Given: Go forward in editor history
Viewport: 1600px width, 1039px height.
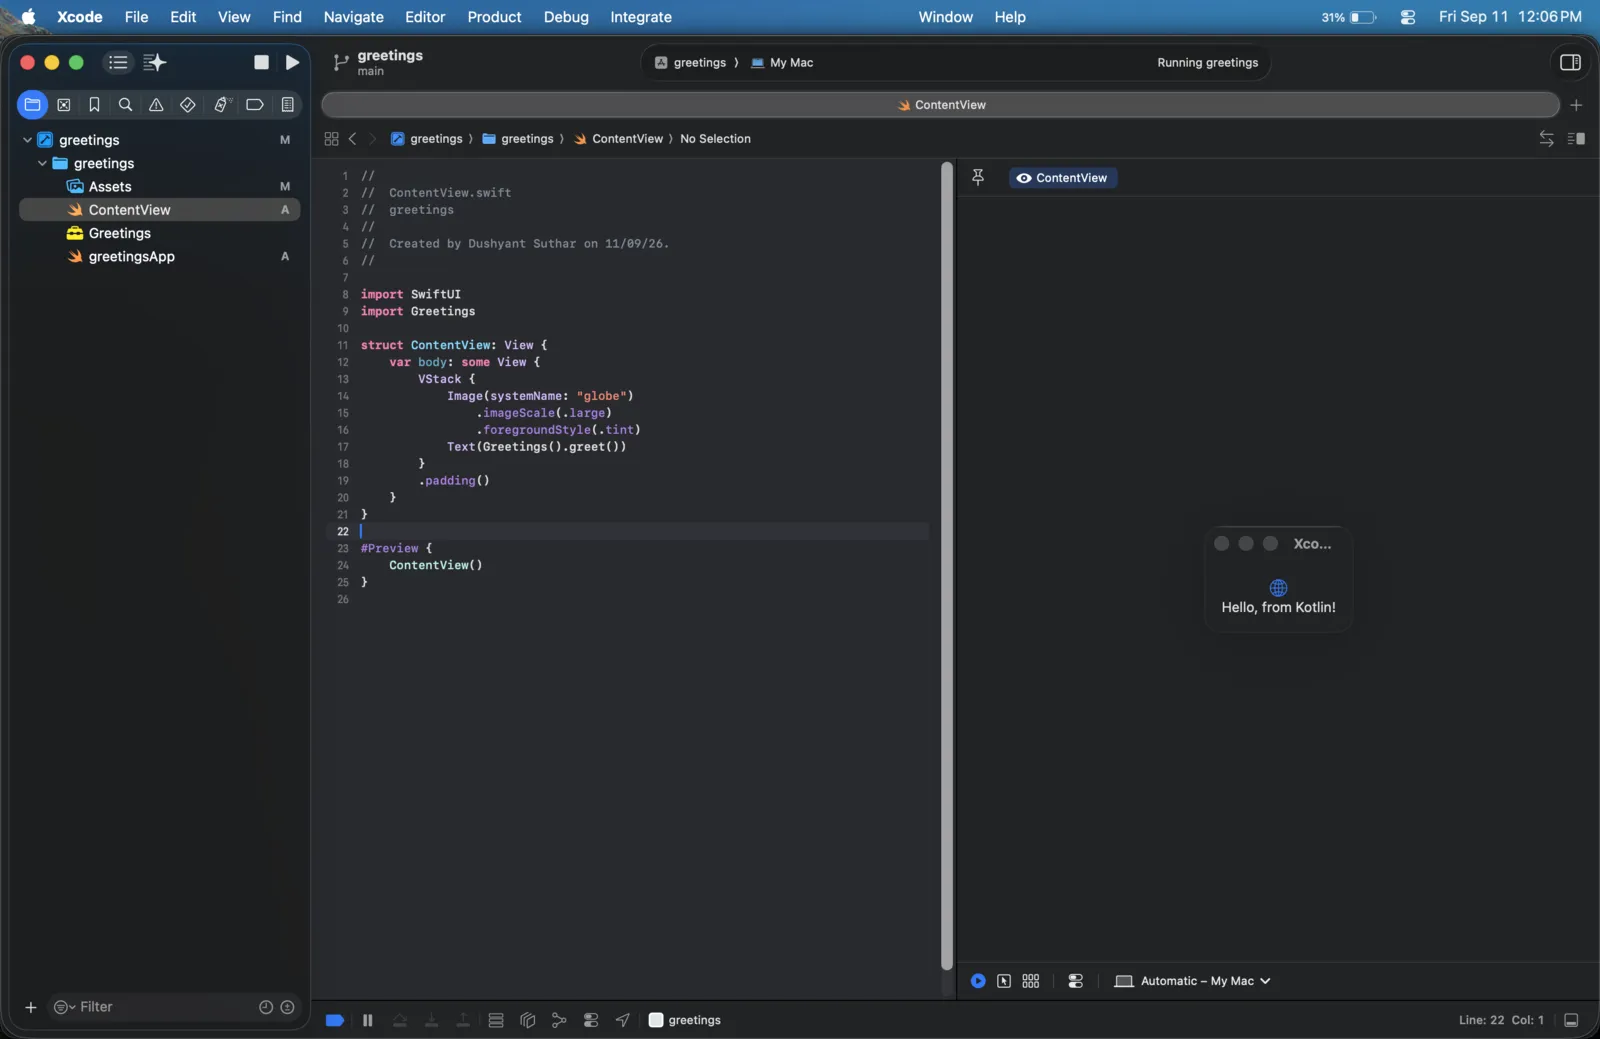Looking at the screenshot, I should (373, 139).
